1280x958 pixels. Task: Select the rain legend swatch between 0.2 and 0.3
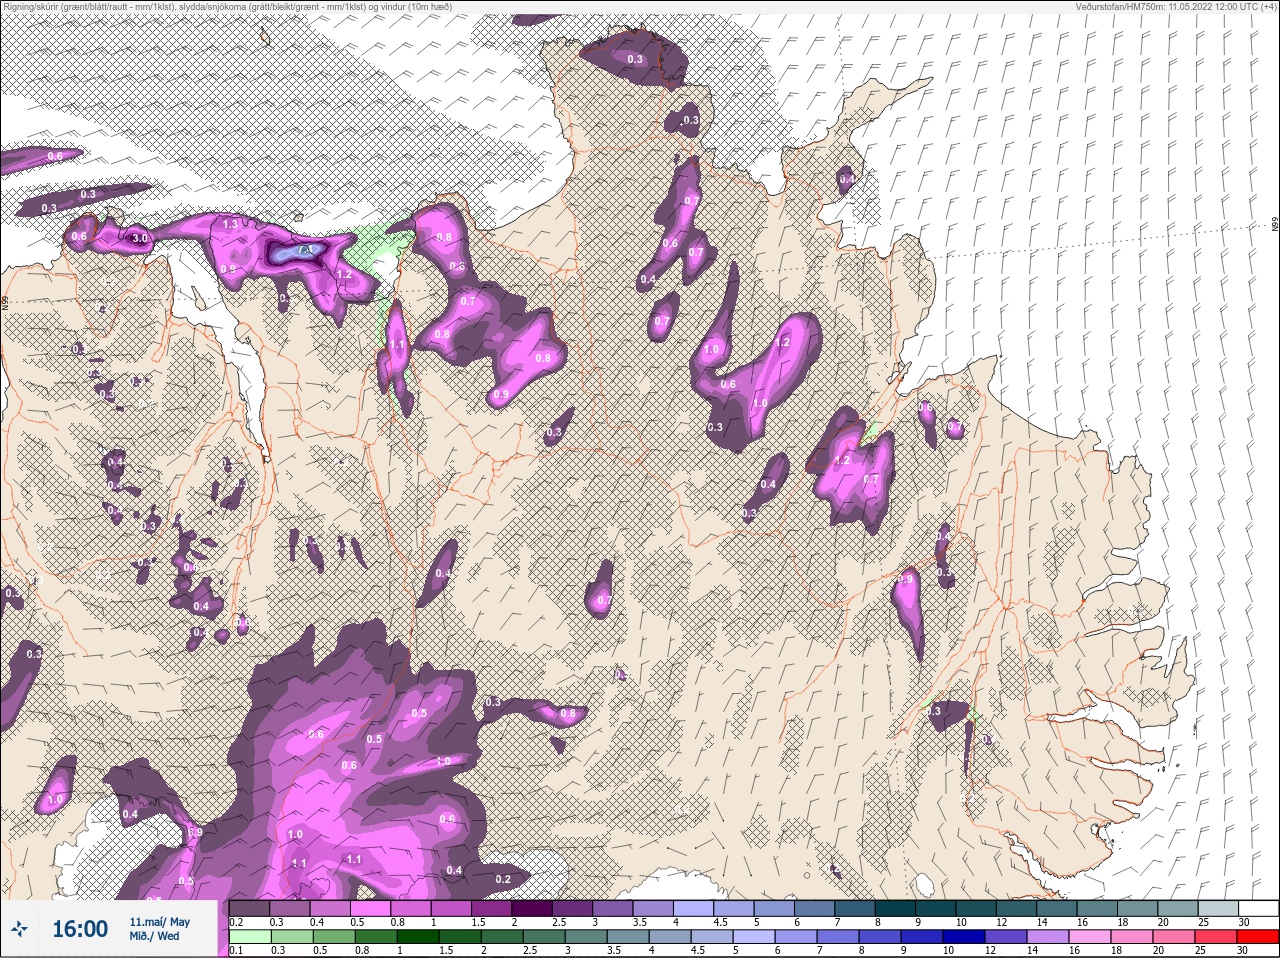coord(249,908)
